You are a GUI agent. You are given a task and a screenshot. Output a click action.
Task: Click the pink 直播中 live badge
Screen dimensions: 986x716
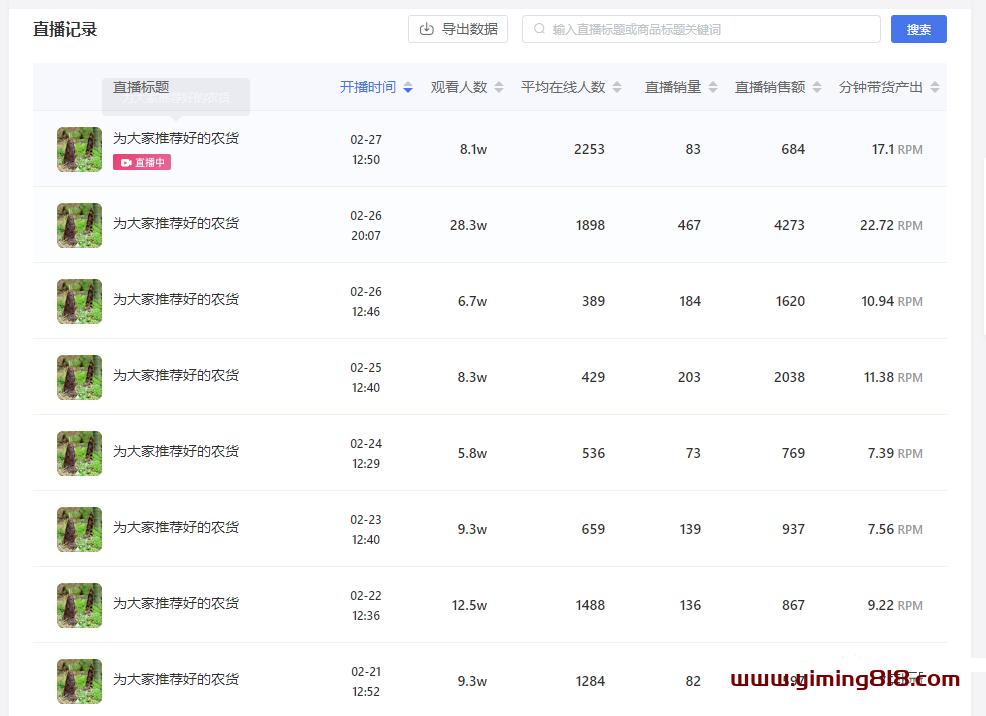(x=142, y=162)
